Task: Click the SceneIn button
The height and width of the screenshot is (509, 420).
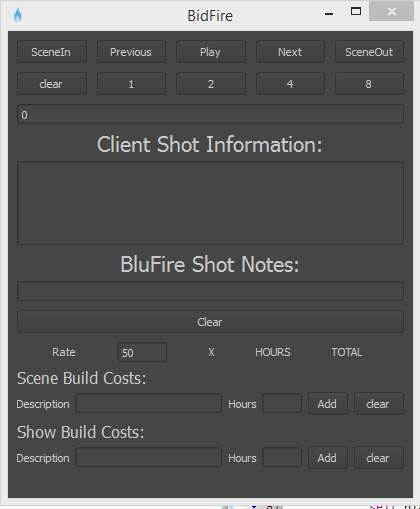Action: (x=52, y=52)
